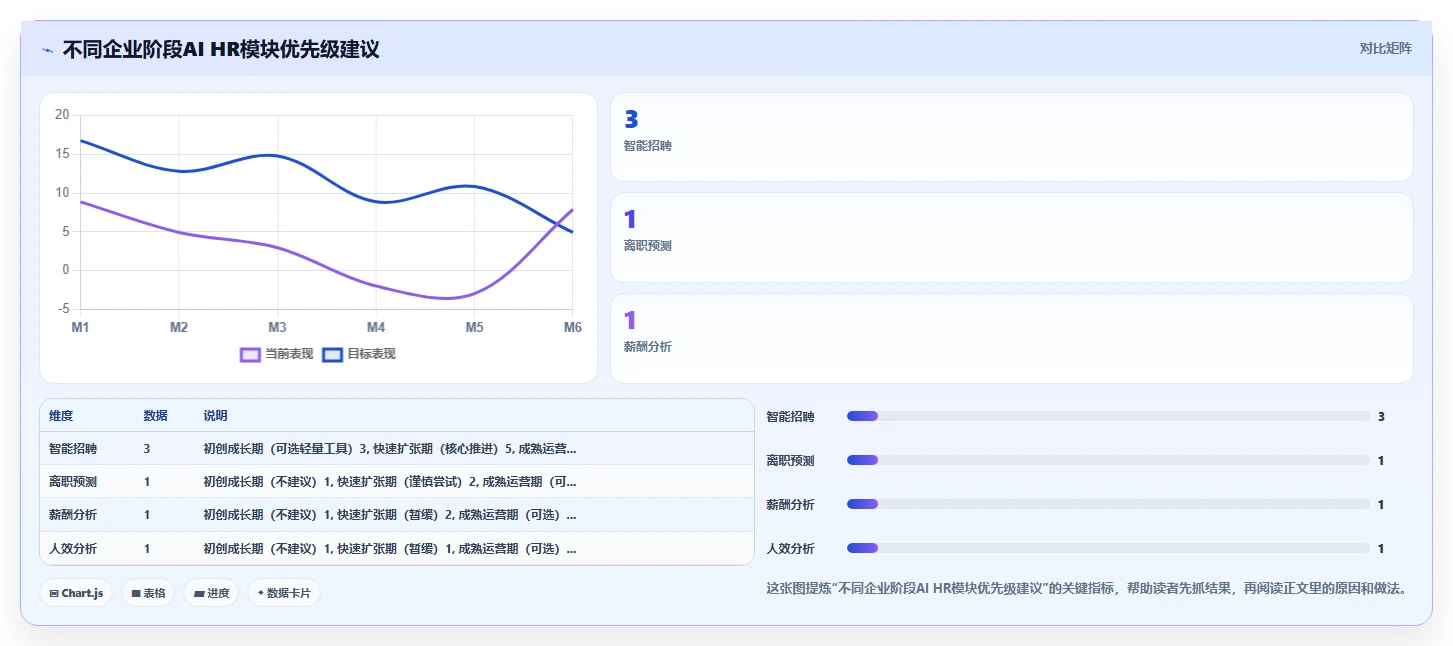
Task: Click the M3 x-axis label
Action: click(277, 327)
